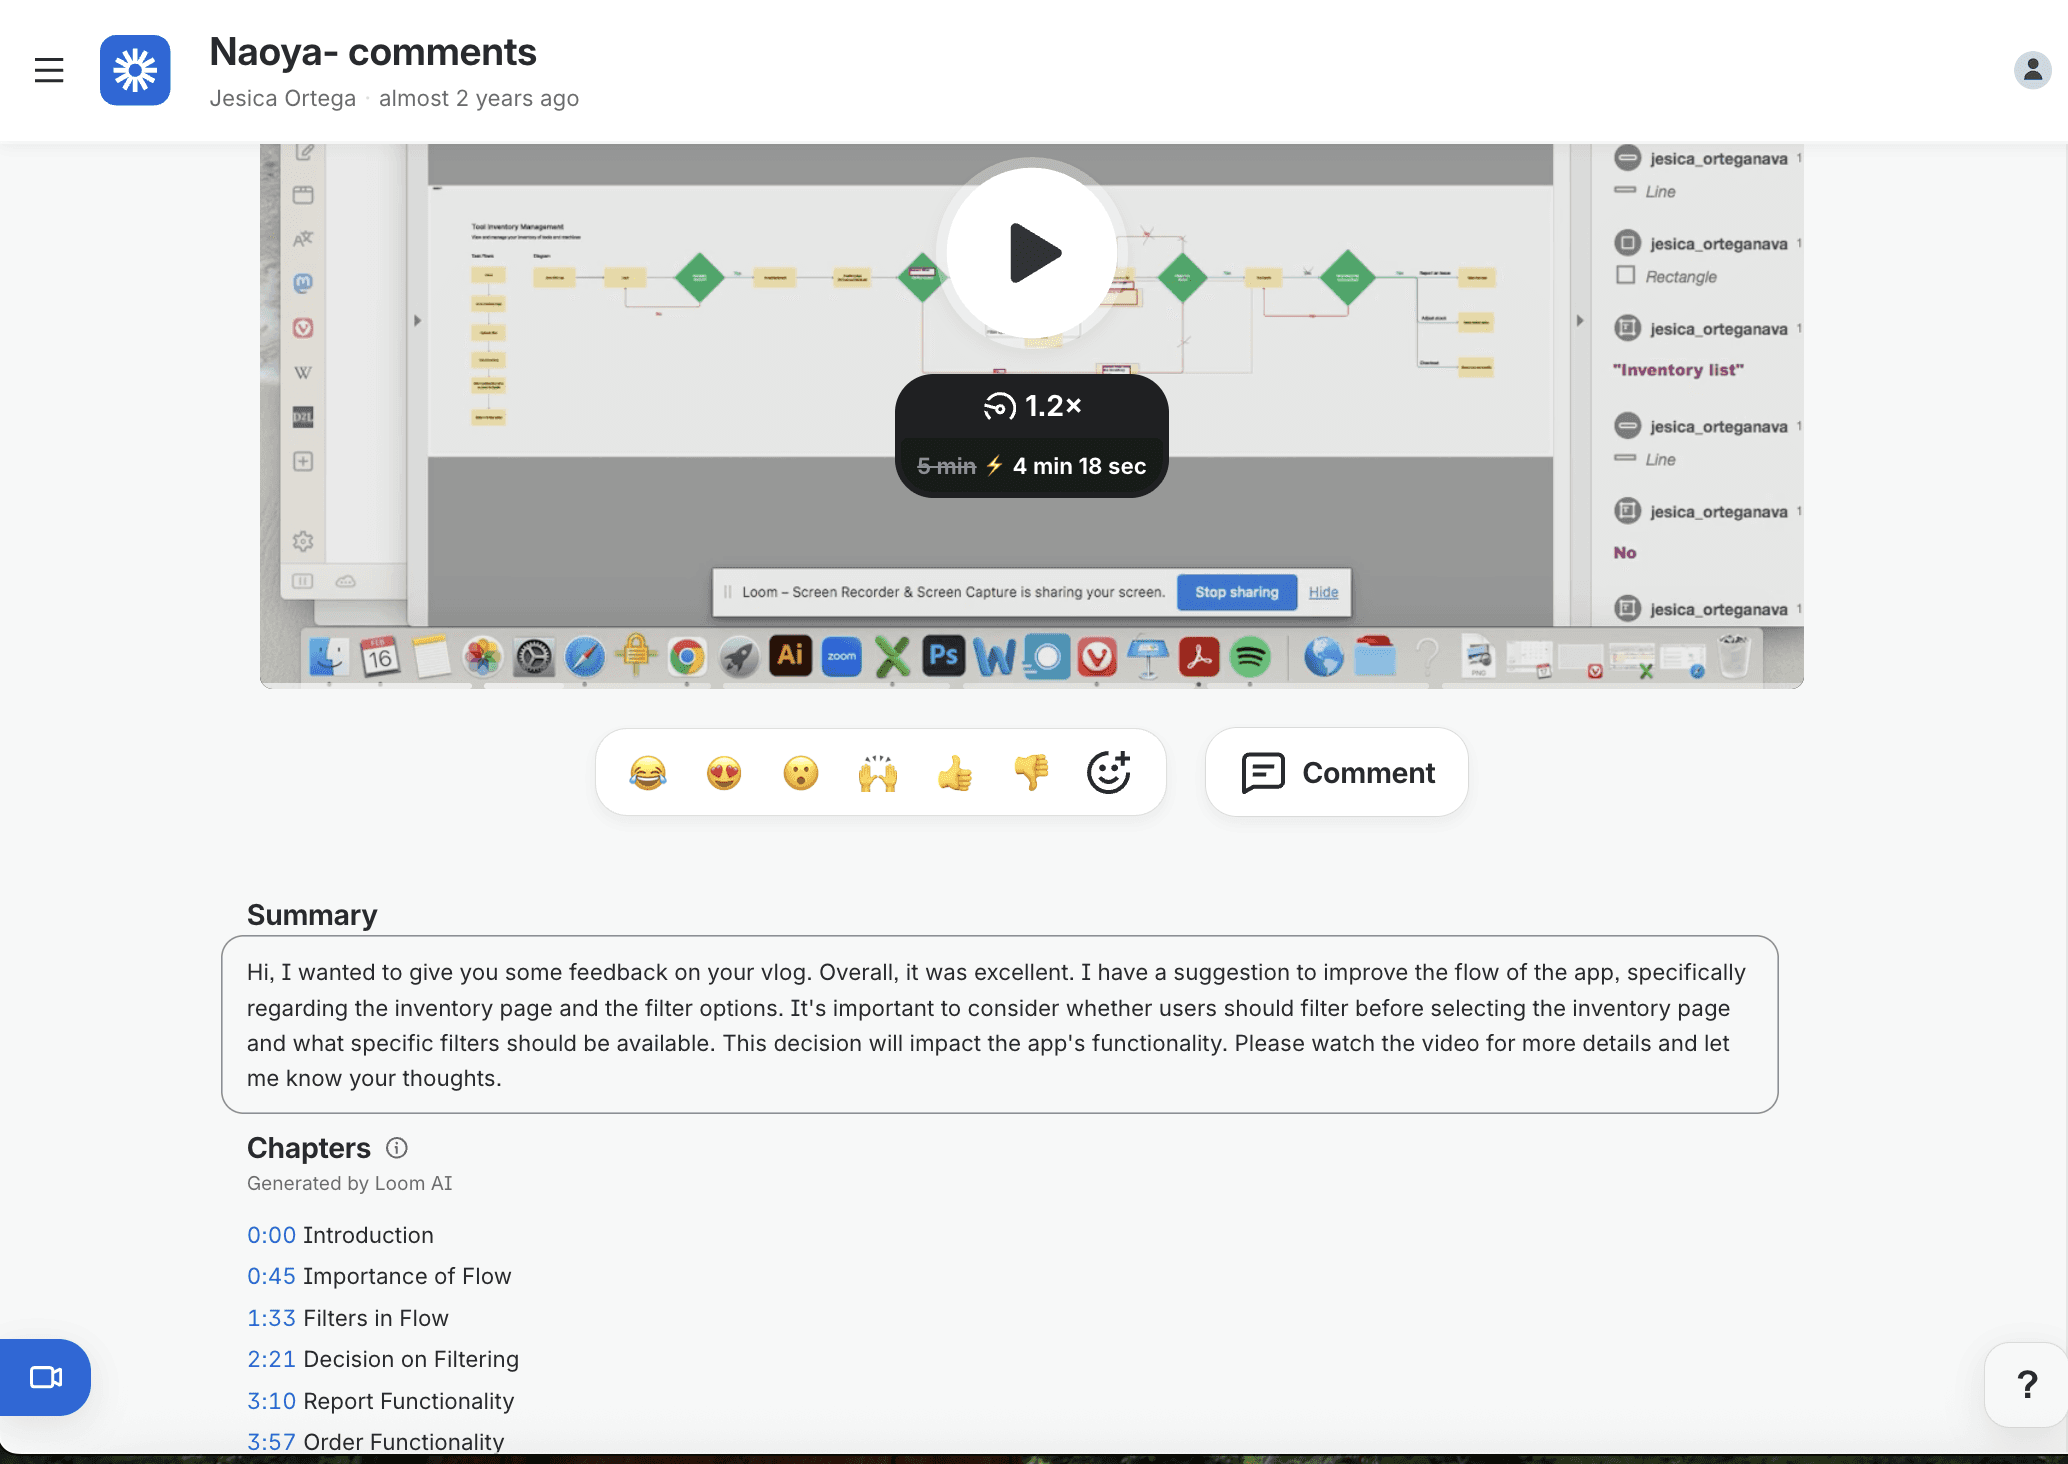Image resolution: width=2068 pixels, height=1464 pixels.
Task: Click inside the Summary text box
Action: coord(998,1025)
